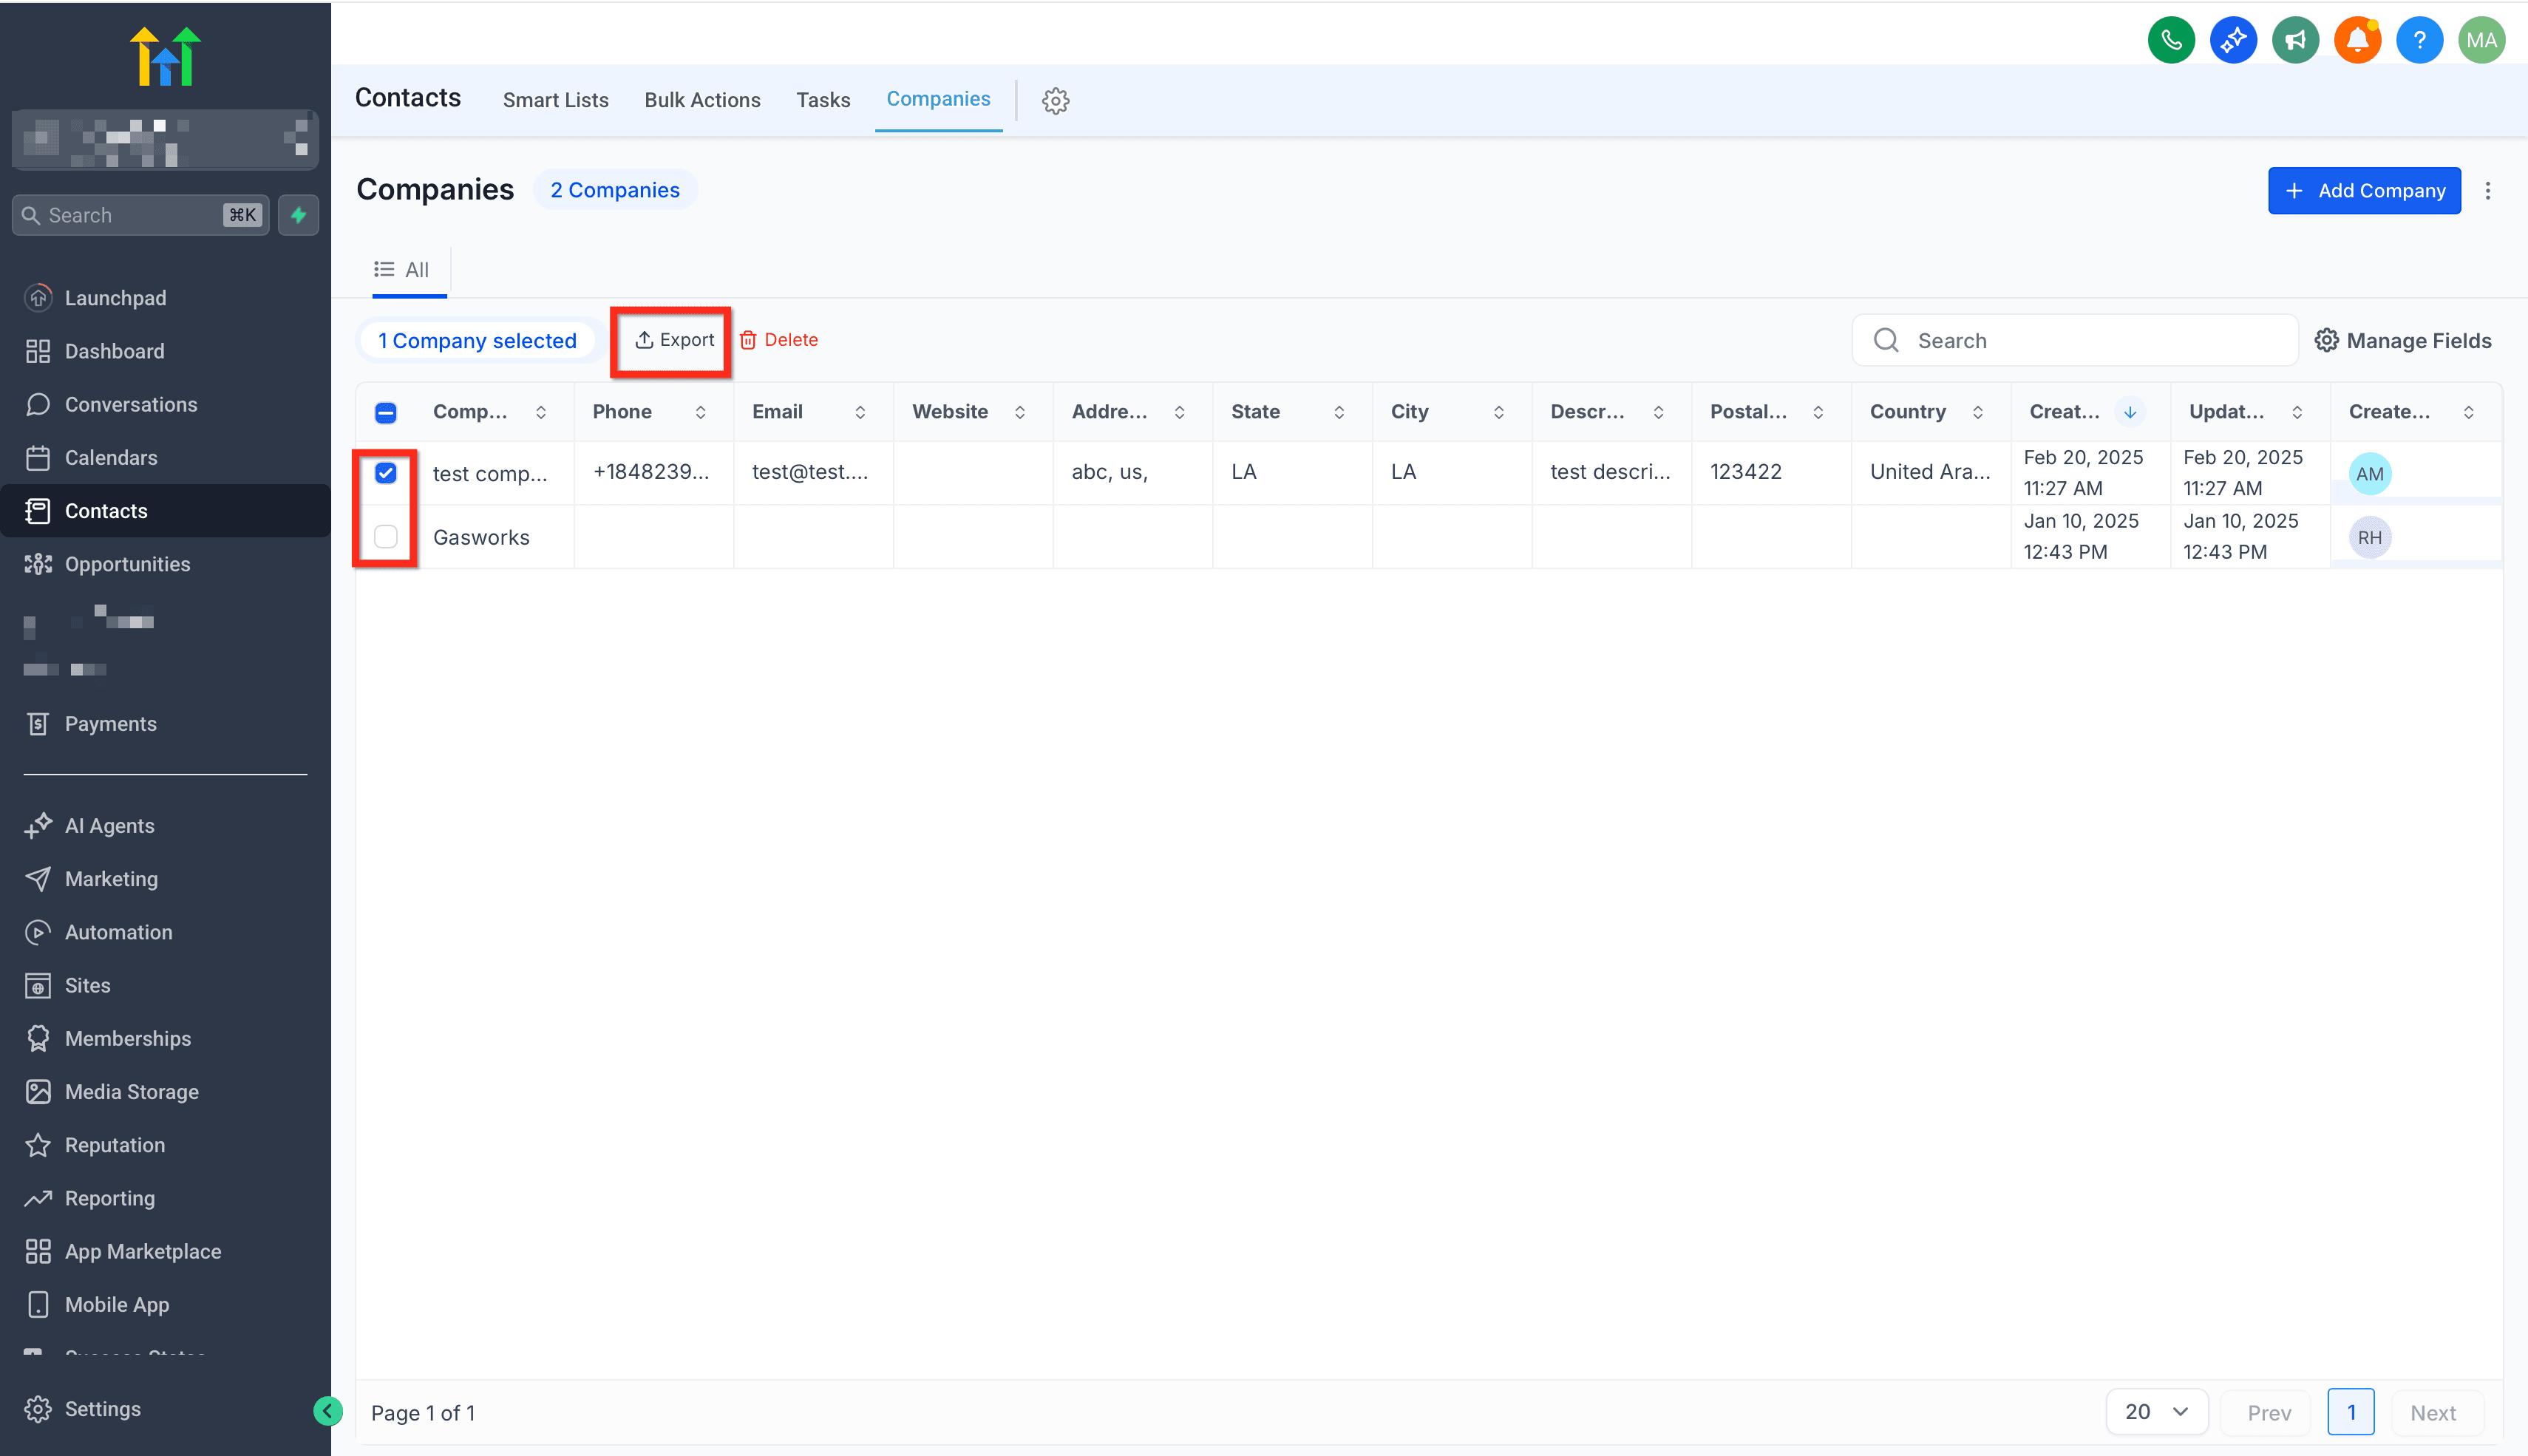This screenshot has width=2528, height=1456.
Task: Open the orange notifications bell
Action: pos(2357,41)
